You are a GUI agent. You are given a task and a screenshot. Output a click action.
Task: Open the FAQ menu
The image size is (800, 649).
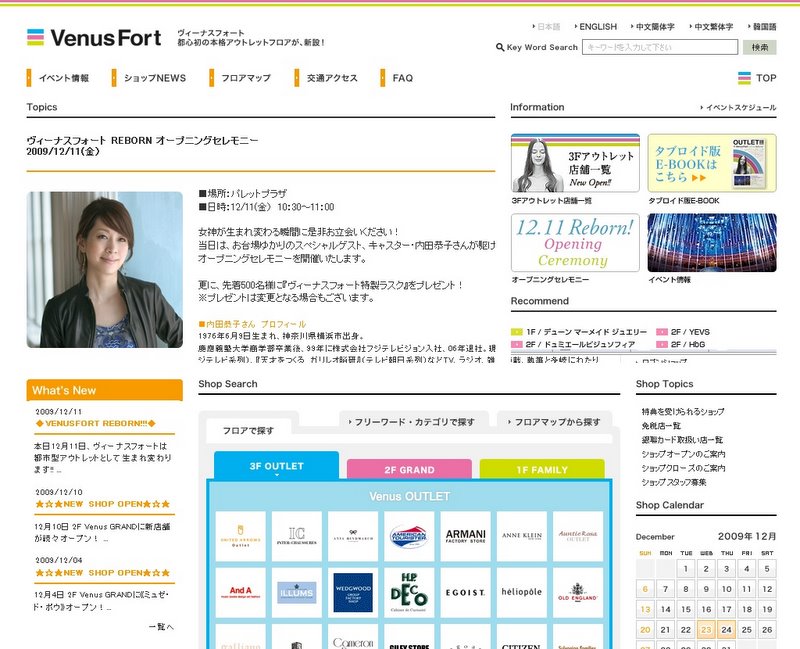[x=397, y=78]
